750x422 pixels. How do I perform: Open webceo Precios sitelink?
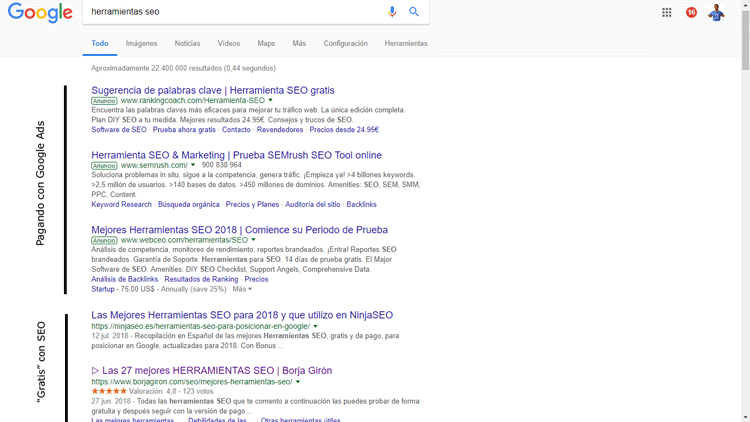pos(256,279)
